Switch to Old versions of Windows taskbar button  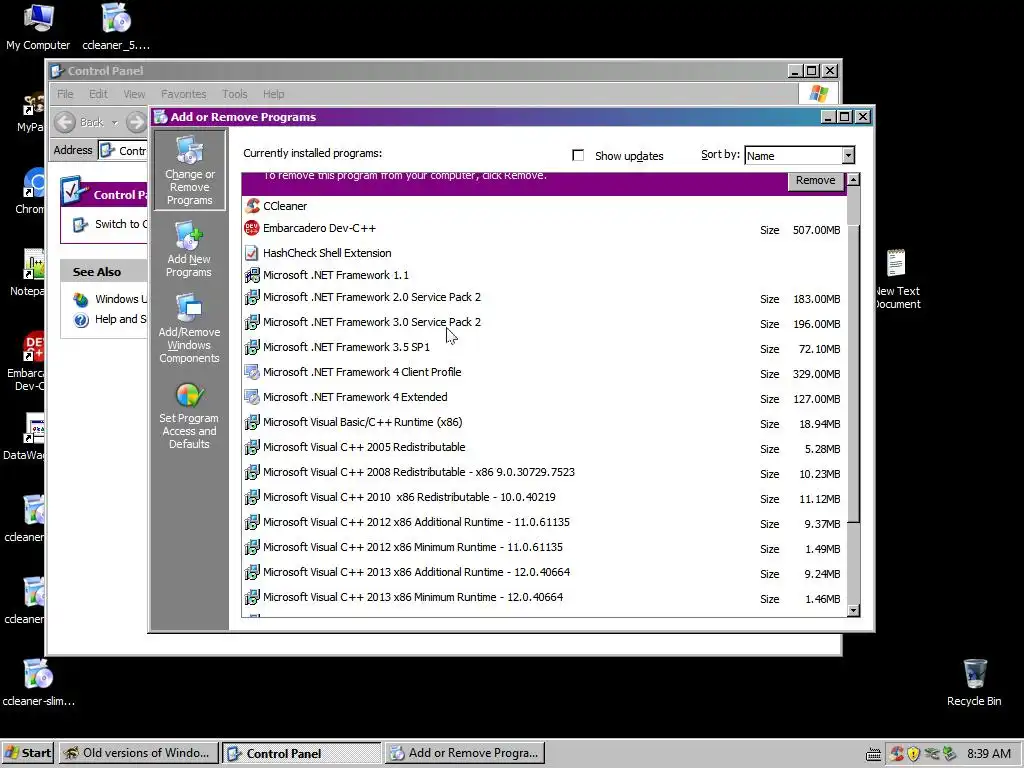[x=137, y=753]
